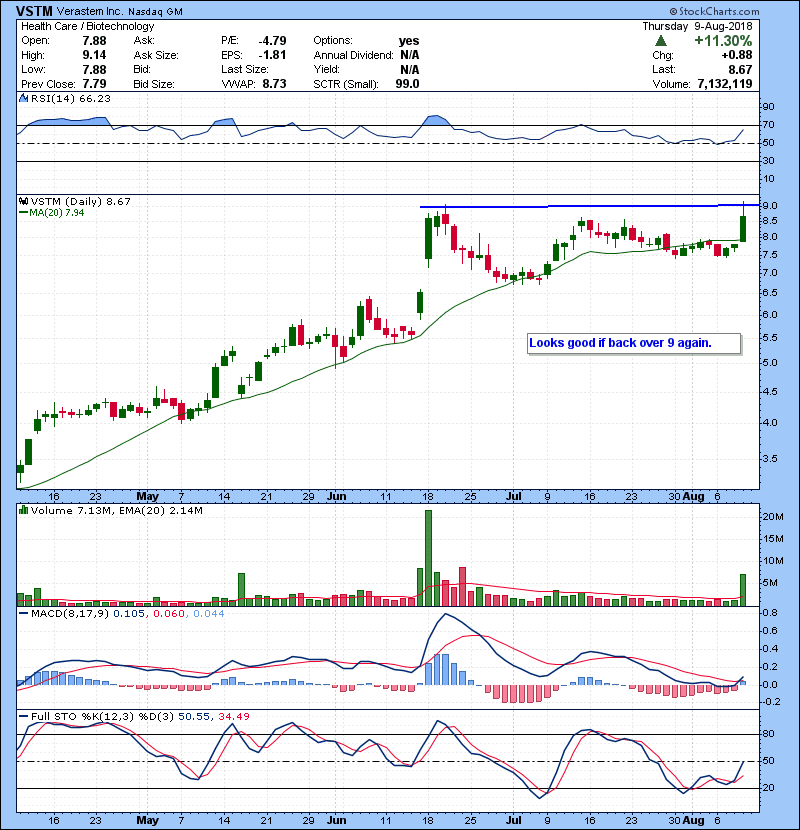The height and width of the screenshot is (830, 800).
Task: Click the SCTR (Small) value 99.0
Action: pos(407,84)
